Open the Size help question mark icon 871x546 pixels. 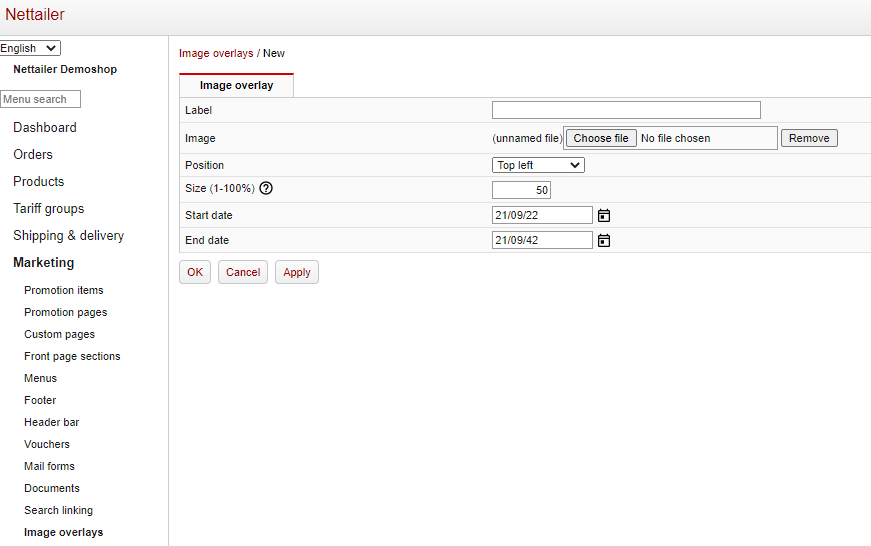pos(266,188)
